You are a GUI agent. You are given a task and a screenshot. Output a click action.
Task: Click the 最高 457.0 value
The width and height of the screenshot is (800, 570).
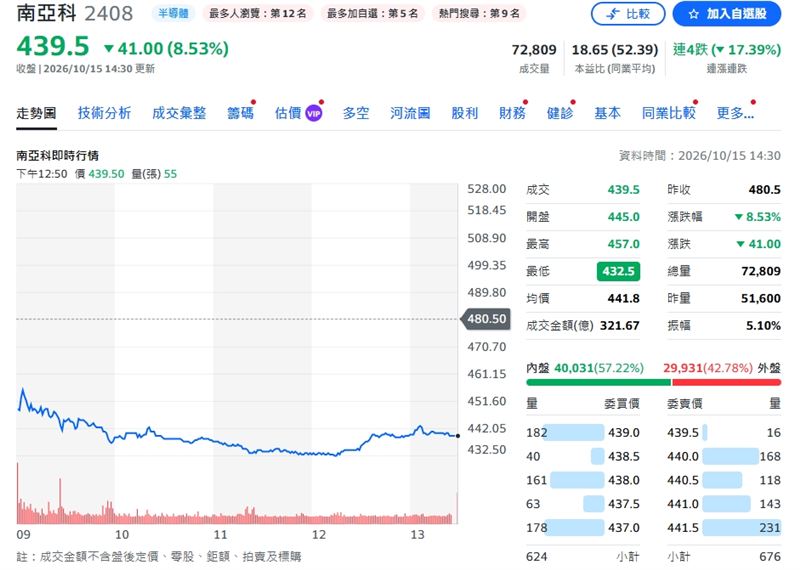[x=623, y=244]
